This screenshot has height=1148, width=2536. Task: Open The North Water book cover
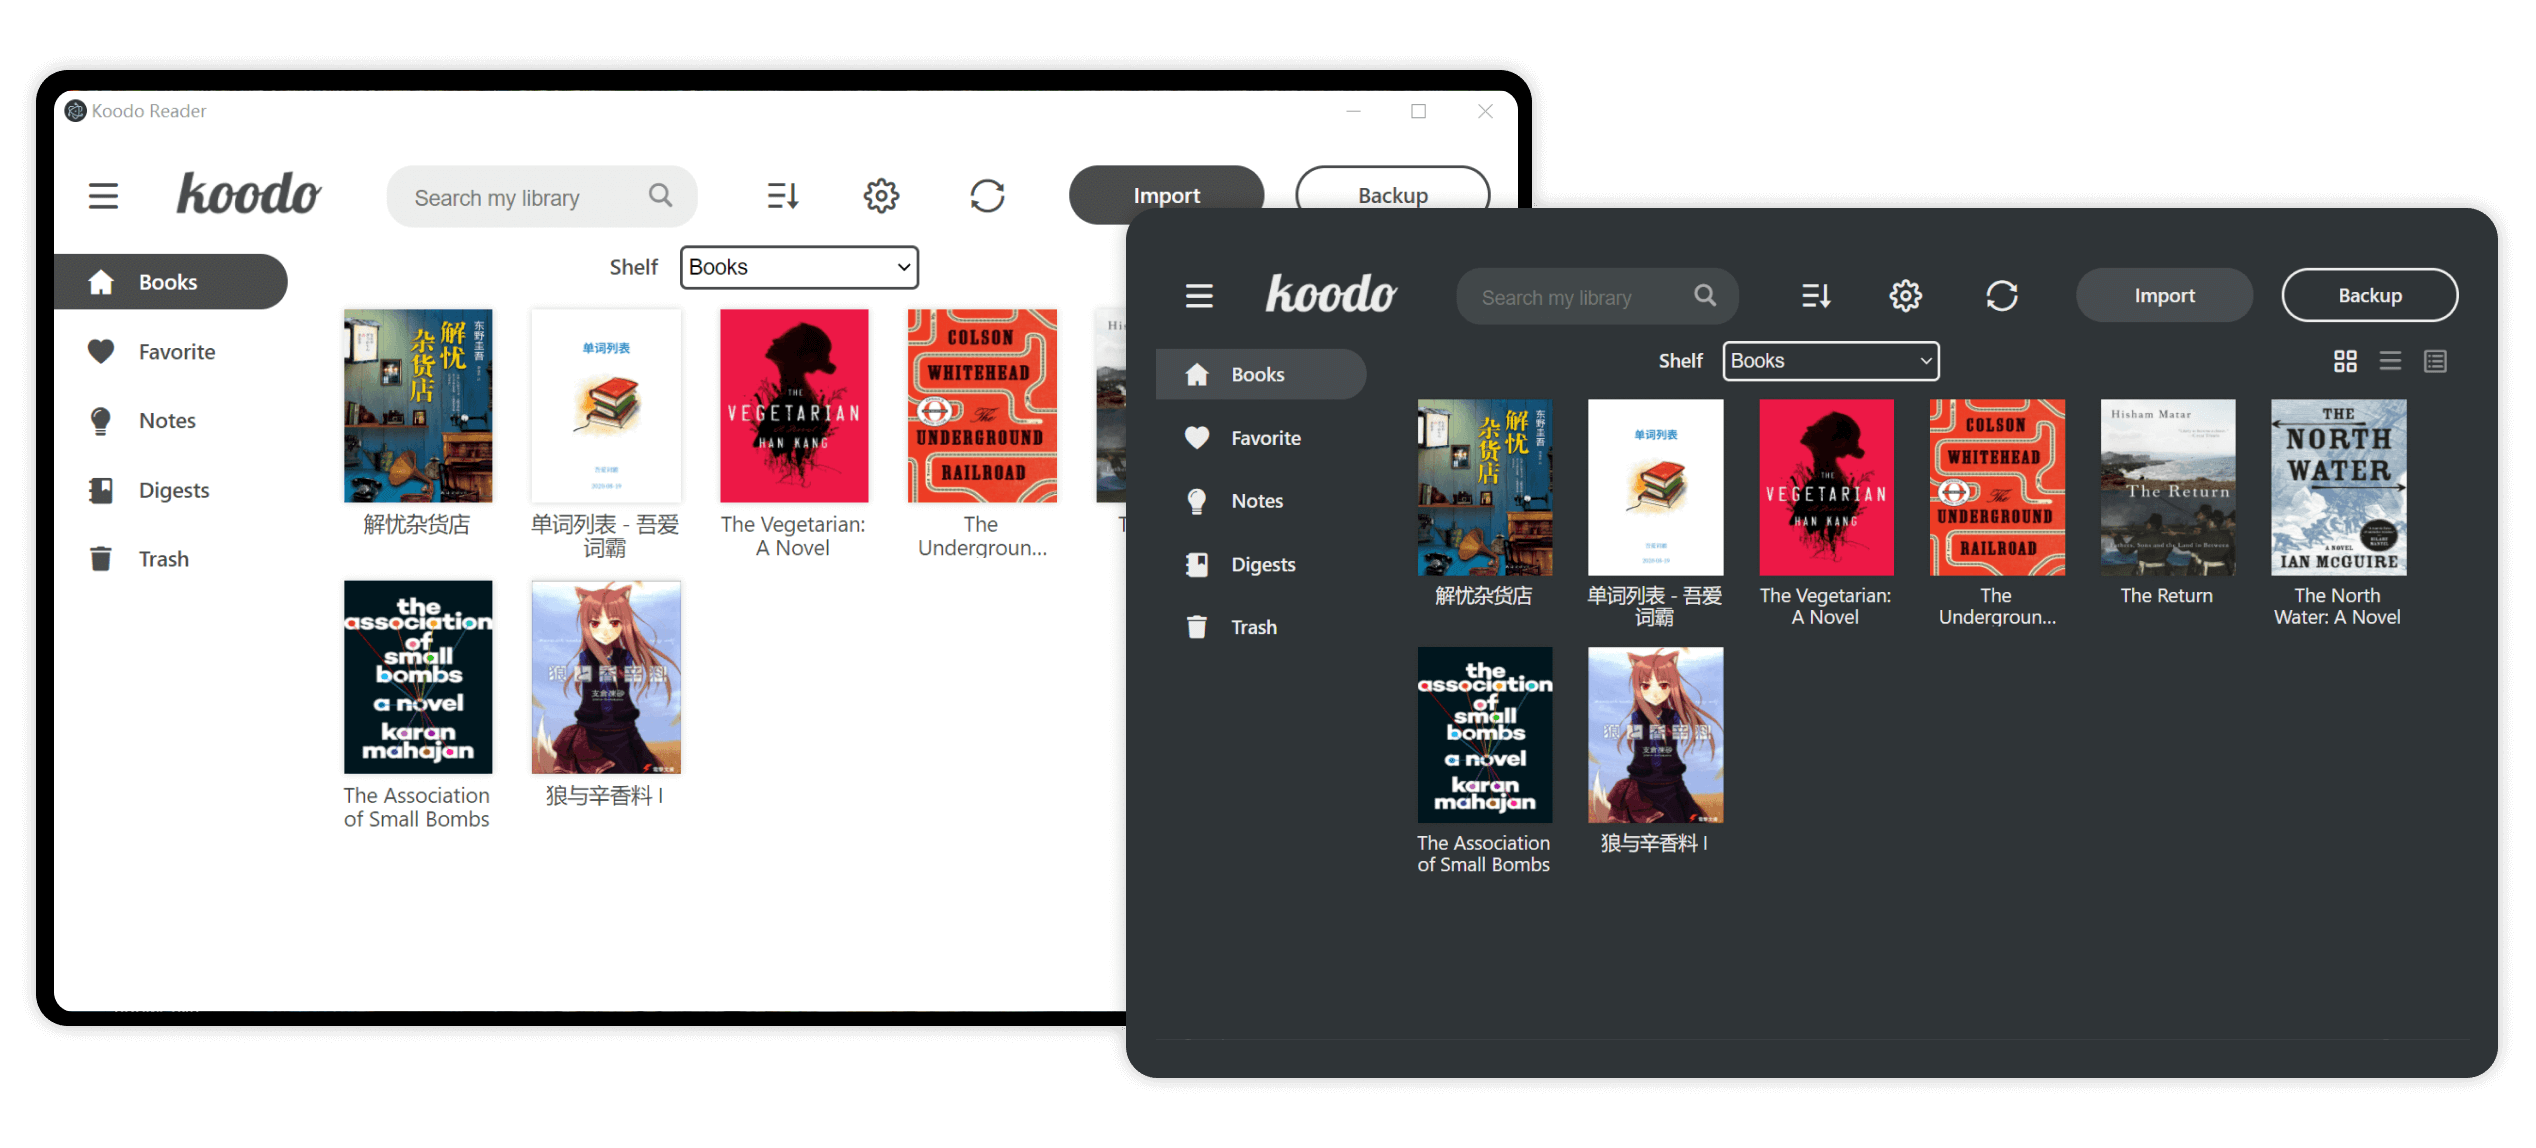(2338, 488)
